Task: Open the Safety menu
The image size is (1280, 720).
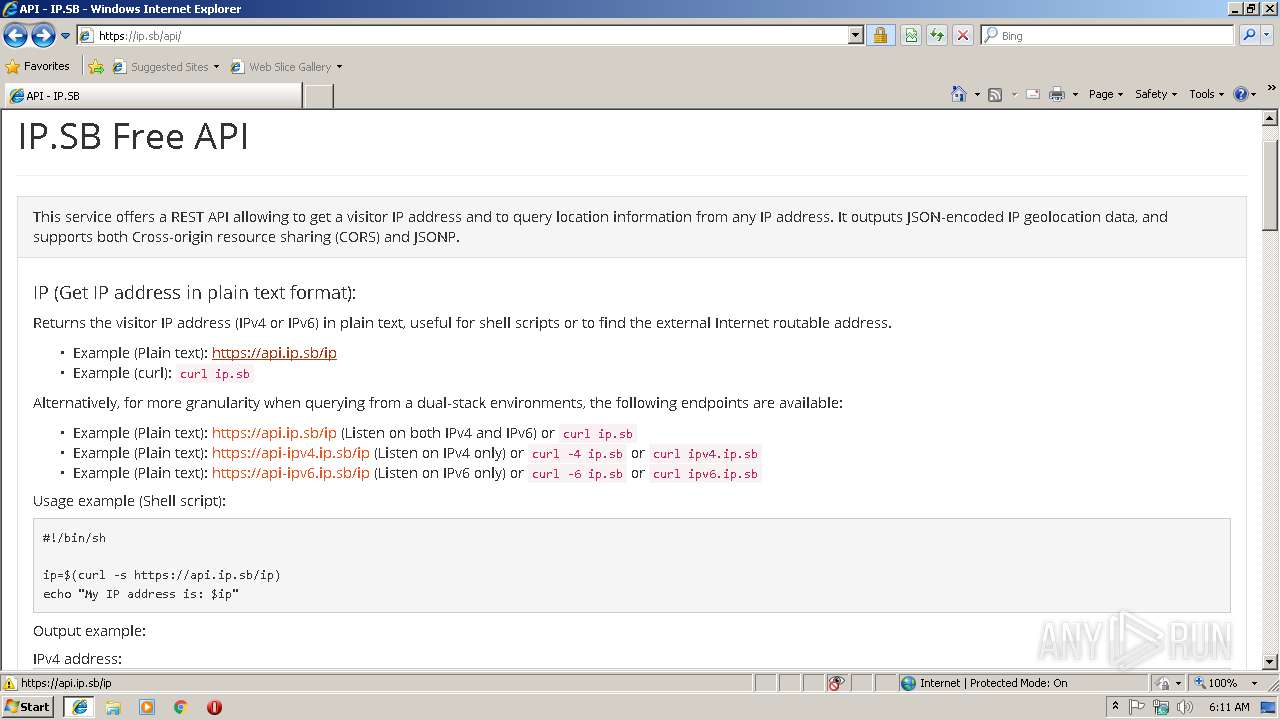Action: 1155,94
